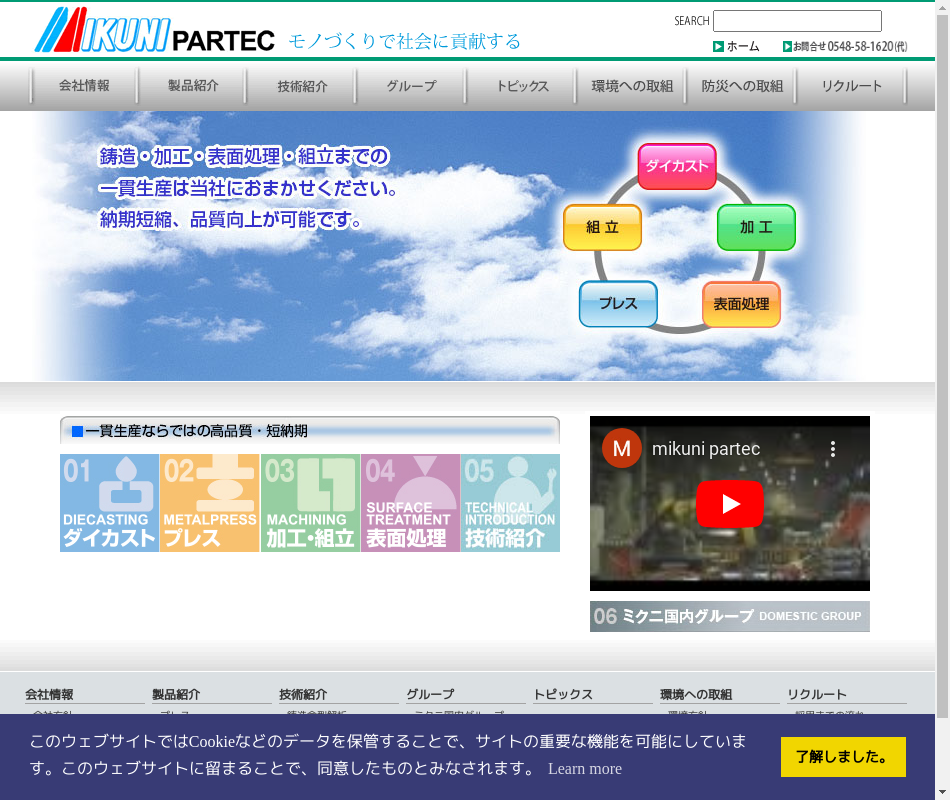Click the green 加工 diagram button
Screen dimensions: 950x800
tap(756, 227)
